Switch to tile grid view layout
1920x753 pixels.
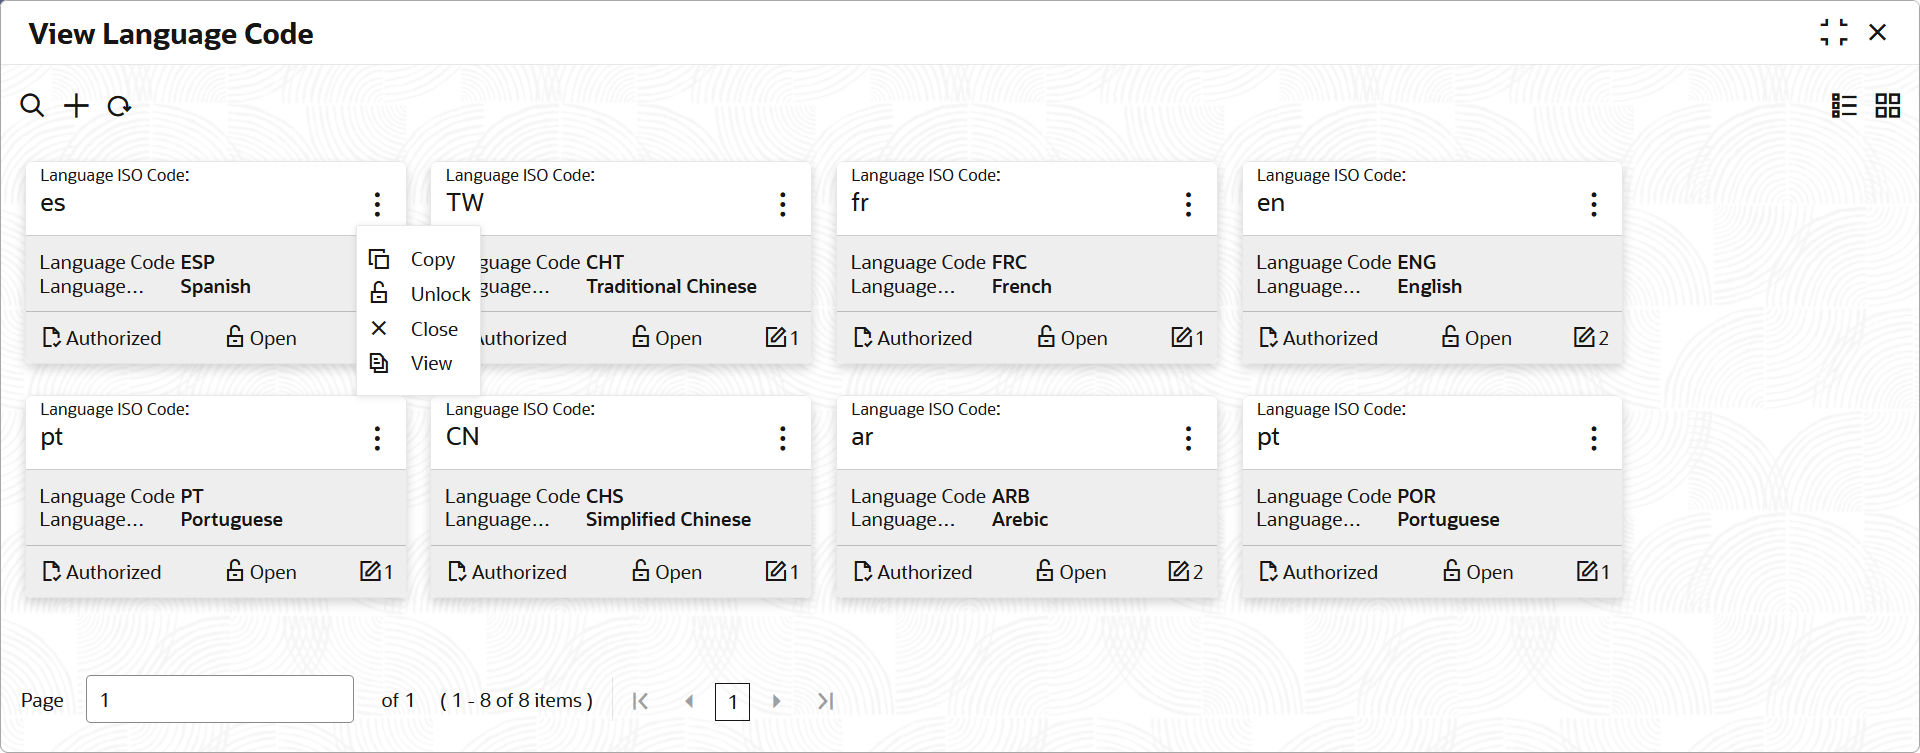[x=1887, y=105]
